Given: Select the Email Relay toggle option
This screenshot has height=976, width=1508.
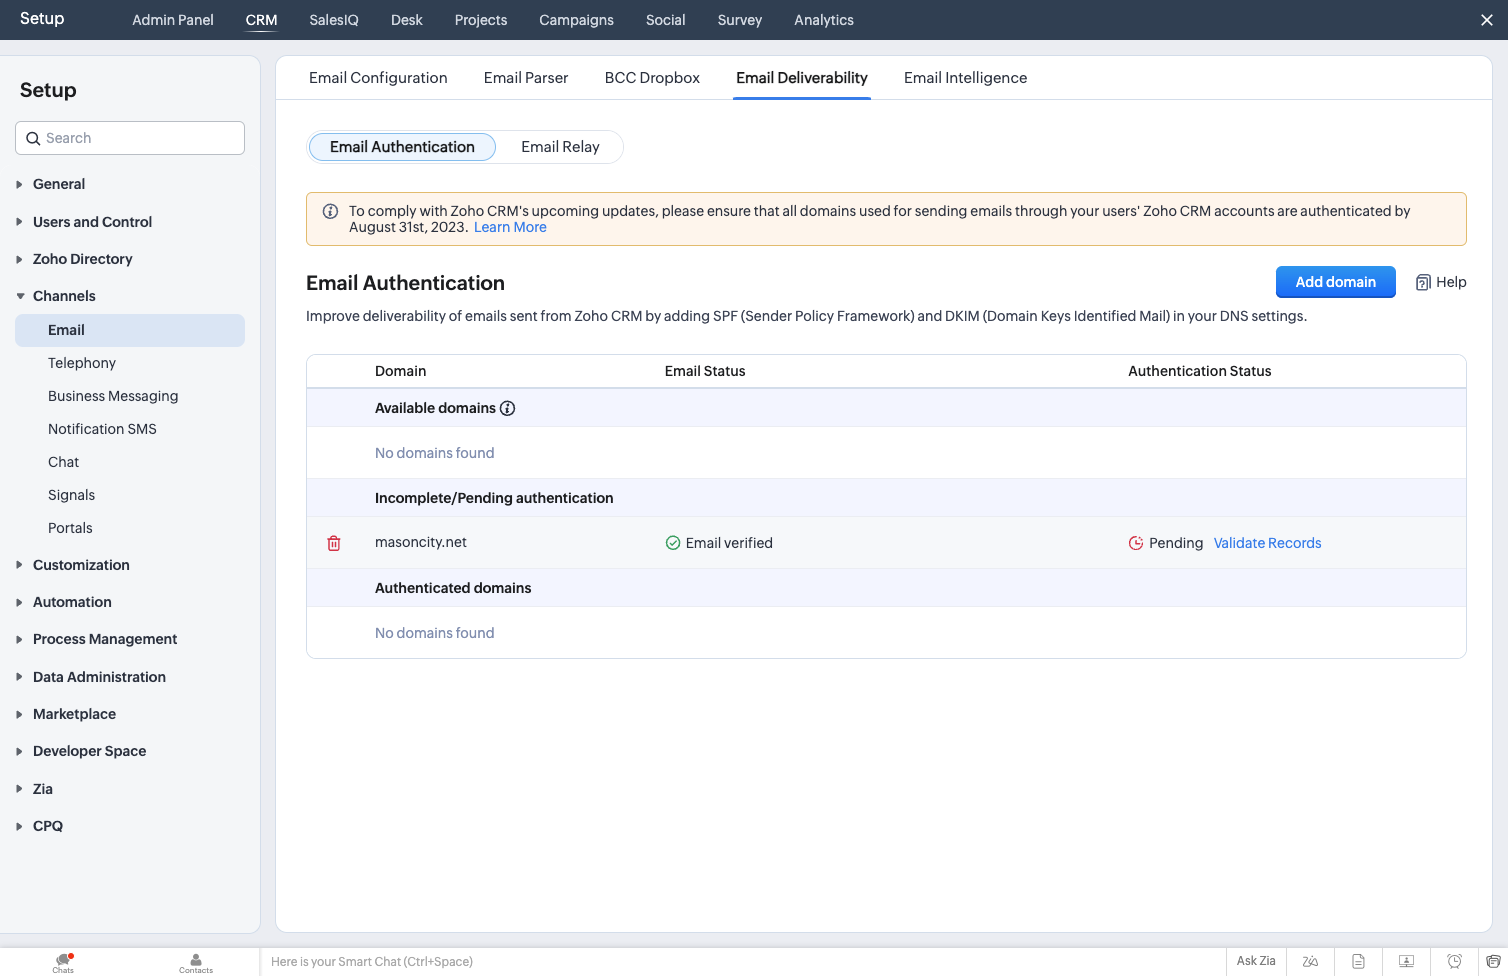Looking at the screenshot, I should point(560,147).
